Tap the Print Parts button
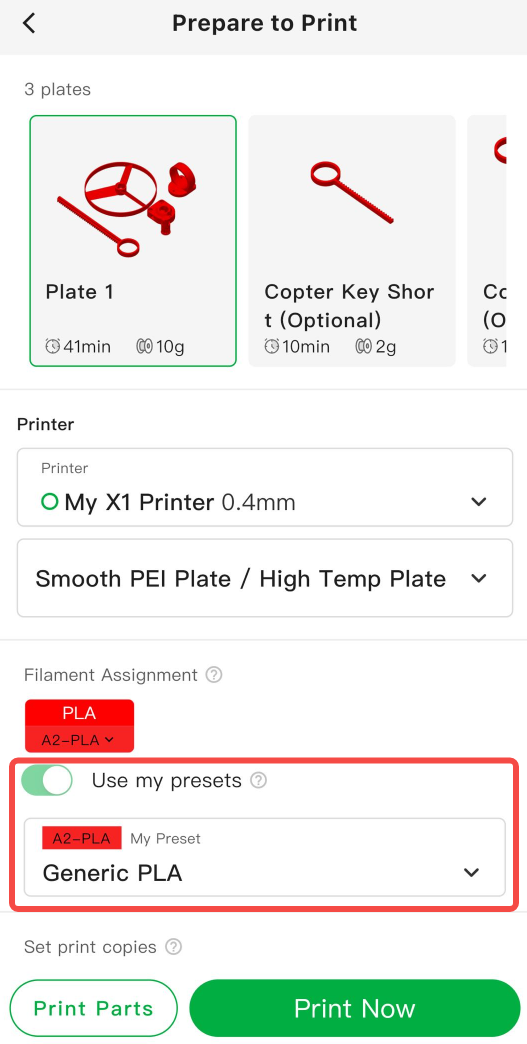Image resolution: width=527 pixels, height=1044 pixels. click(94, 1008)
